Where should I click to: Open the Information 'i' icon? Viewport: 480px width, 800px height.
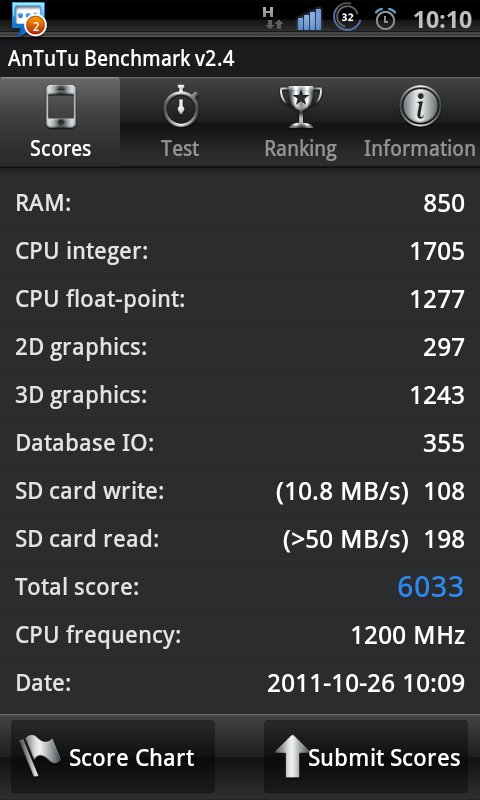pos(420,106)
